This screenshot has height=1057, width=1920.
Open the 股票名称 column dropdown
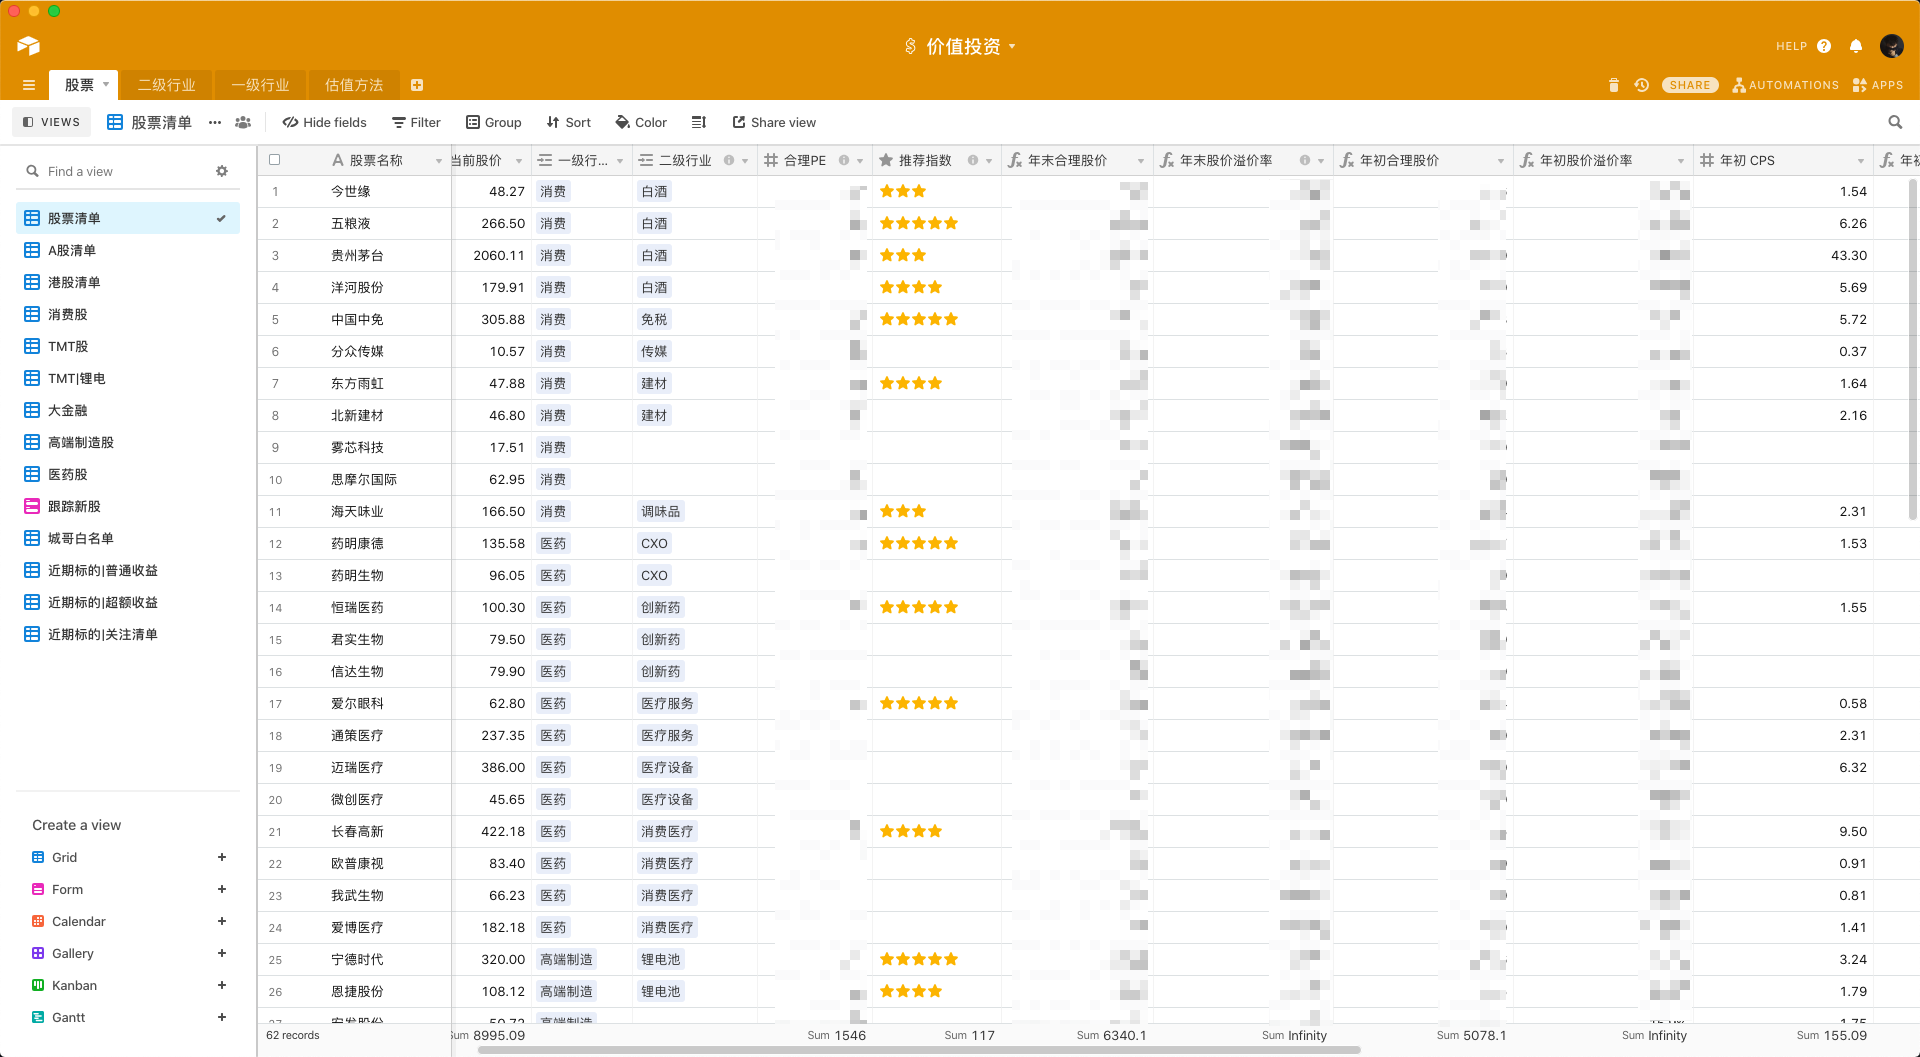(438, 161)
